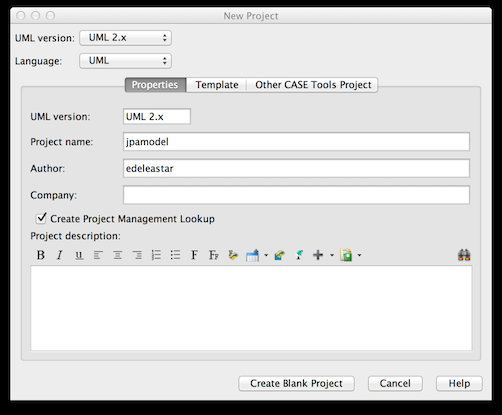Expand the arrow next to plus icon

click(x=332, y=255)
